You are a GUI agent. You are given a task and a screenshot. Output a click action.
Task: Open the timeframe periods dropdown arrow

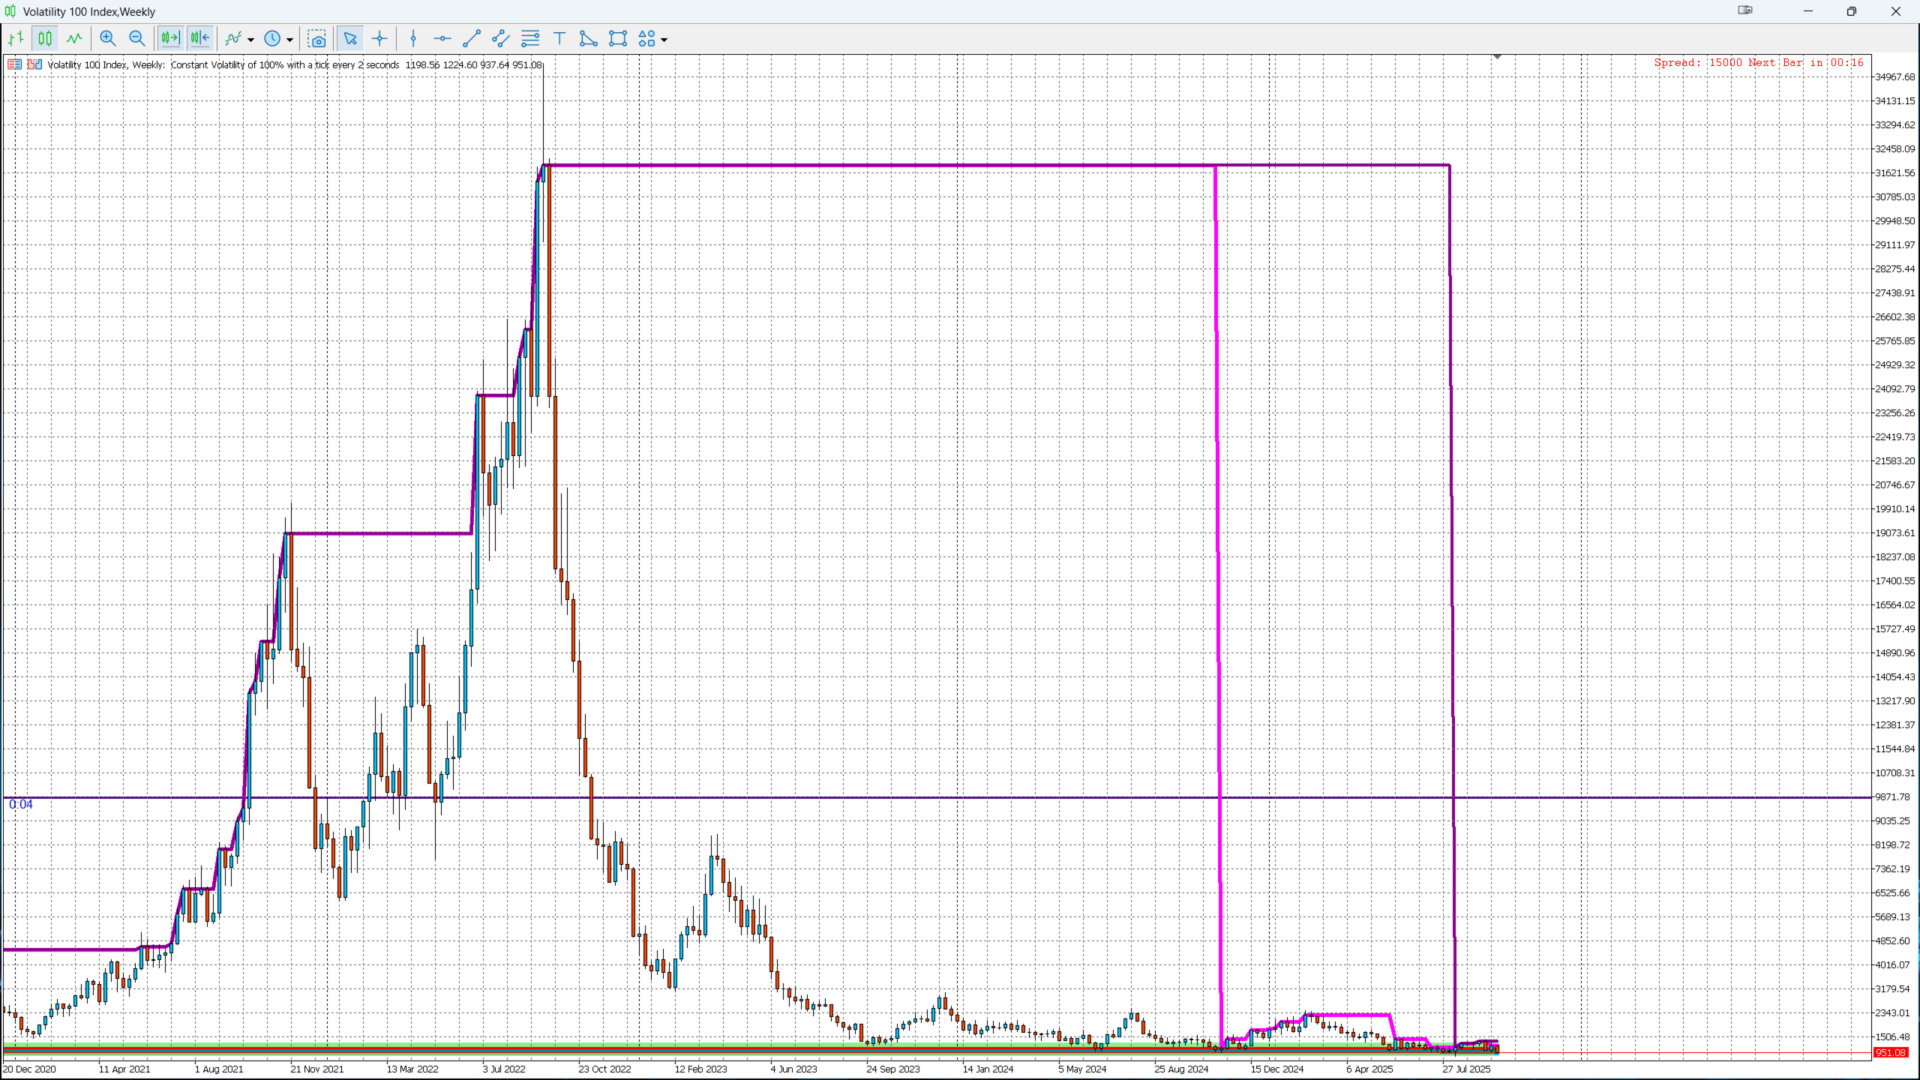(x=290, y=40)
